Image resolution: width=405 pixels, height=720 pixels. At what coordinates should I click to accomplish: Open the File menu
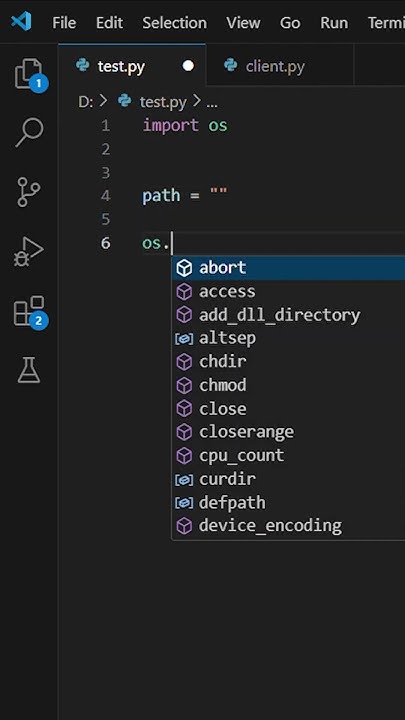64,22
